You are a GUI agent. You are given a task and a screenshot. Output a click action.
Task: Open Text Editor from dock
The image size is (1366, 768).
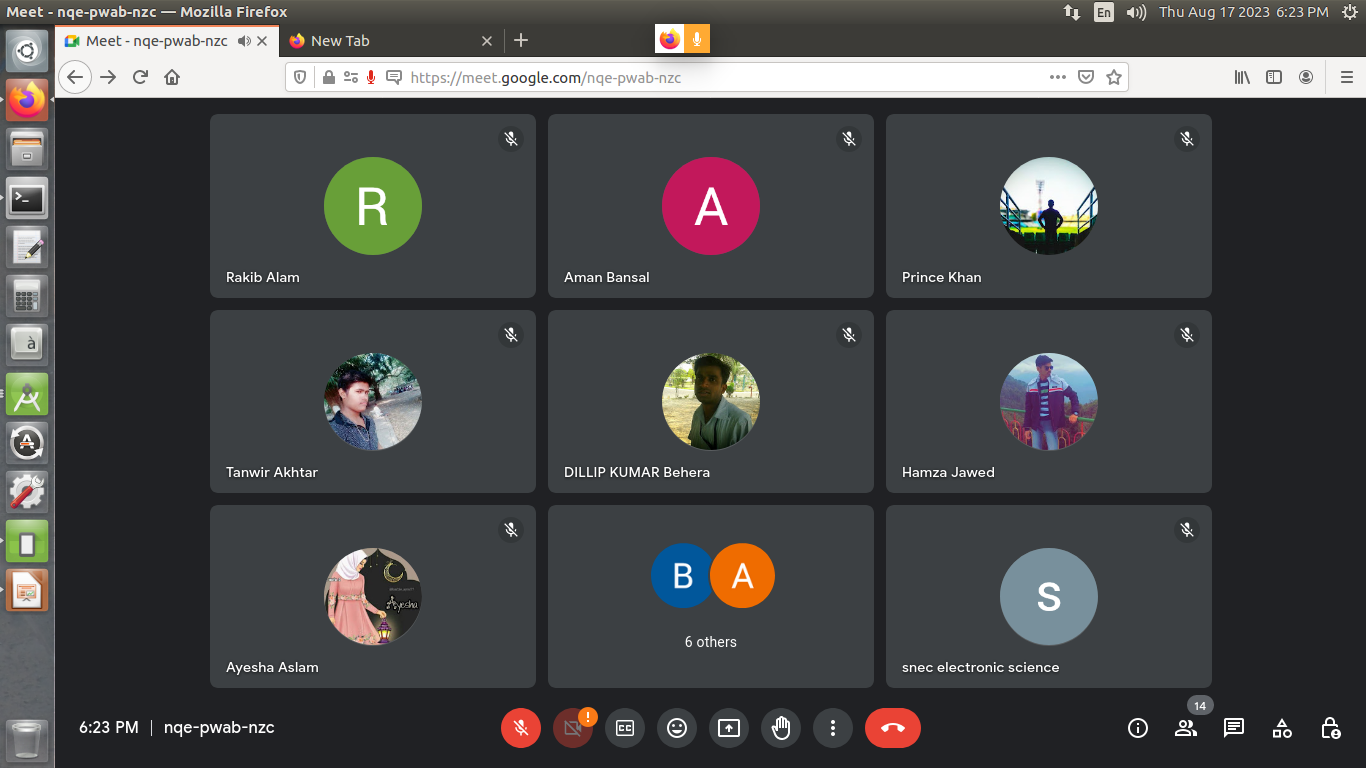(x=27, y=247)
